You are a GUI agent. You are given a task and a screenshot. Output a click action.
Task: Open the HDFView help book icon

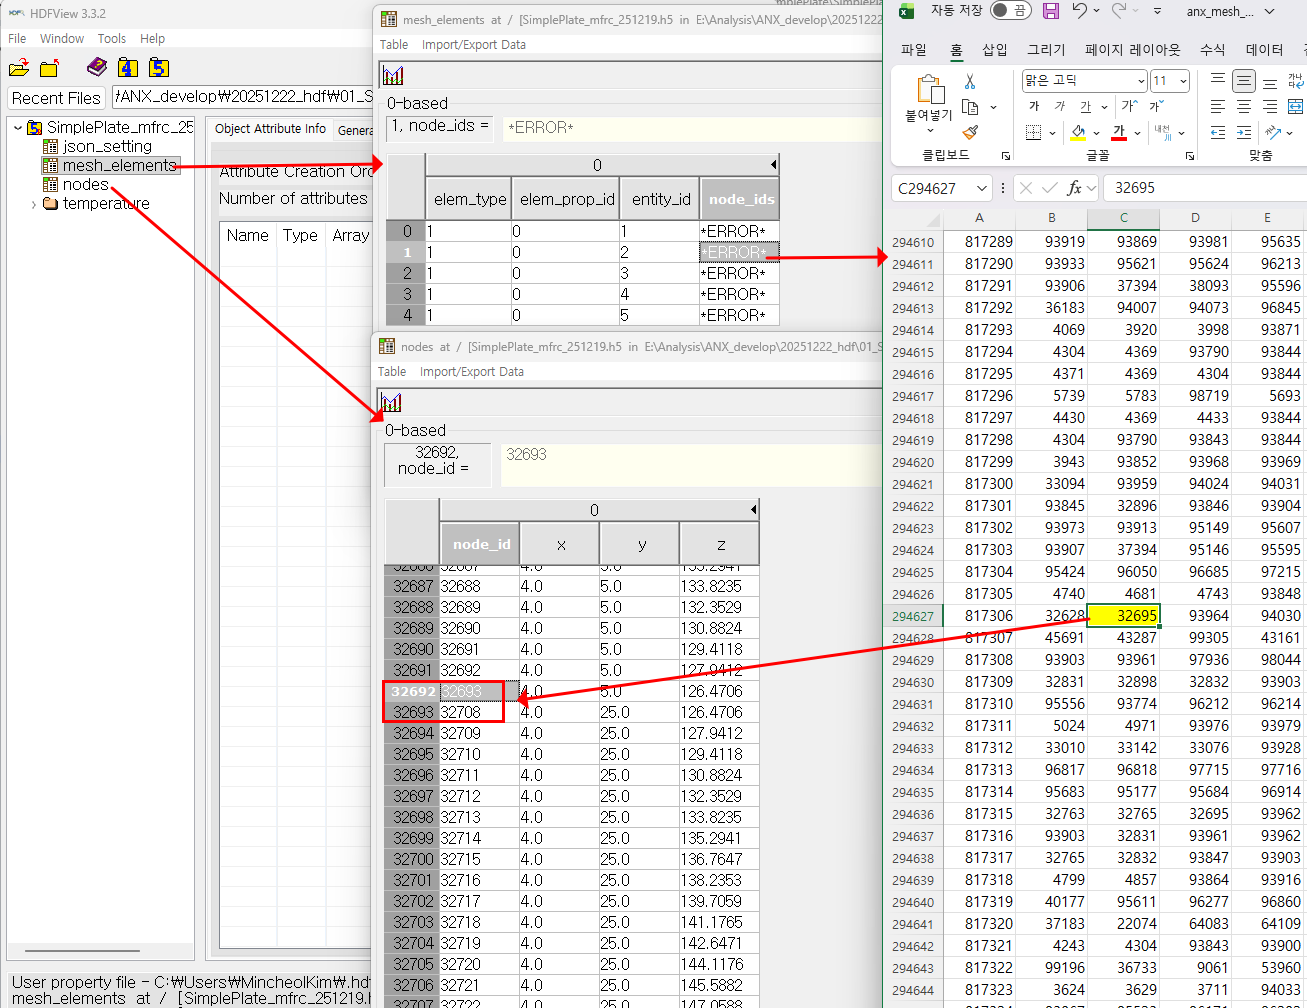point(97,67)
